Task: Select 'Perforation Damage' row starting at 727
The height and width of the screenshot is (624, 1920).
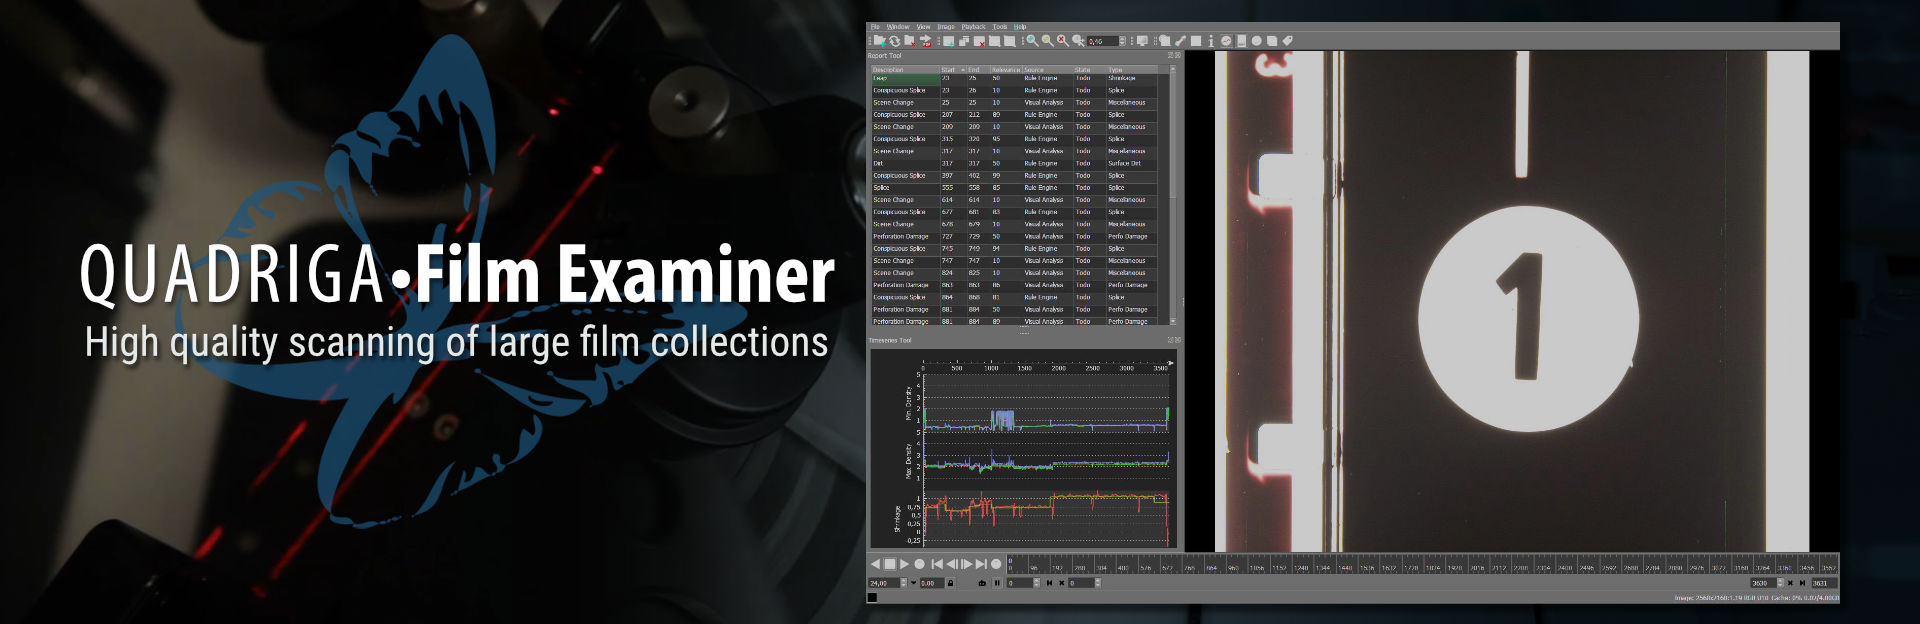Action: [x=1014, y=236]
